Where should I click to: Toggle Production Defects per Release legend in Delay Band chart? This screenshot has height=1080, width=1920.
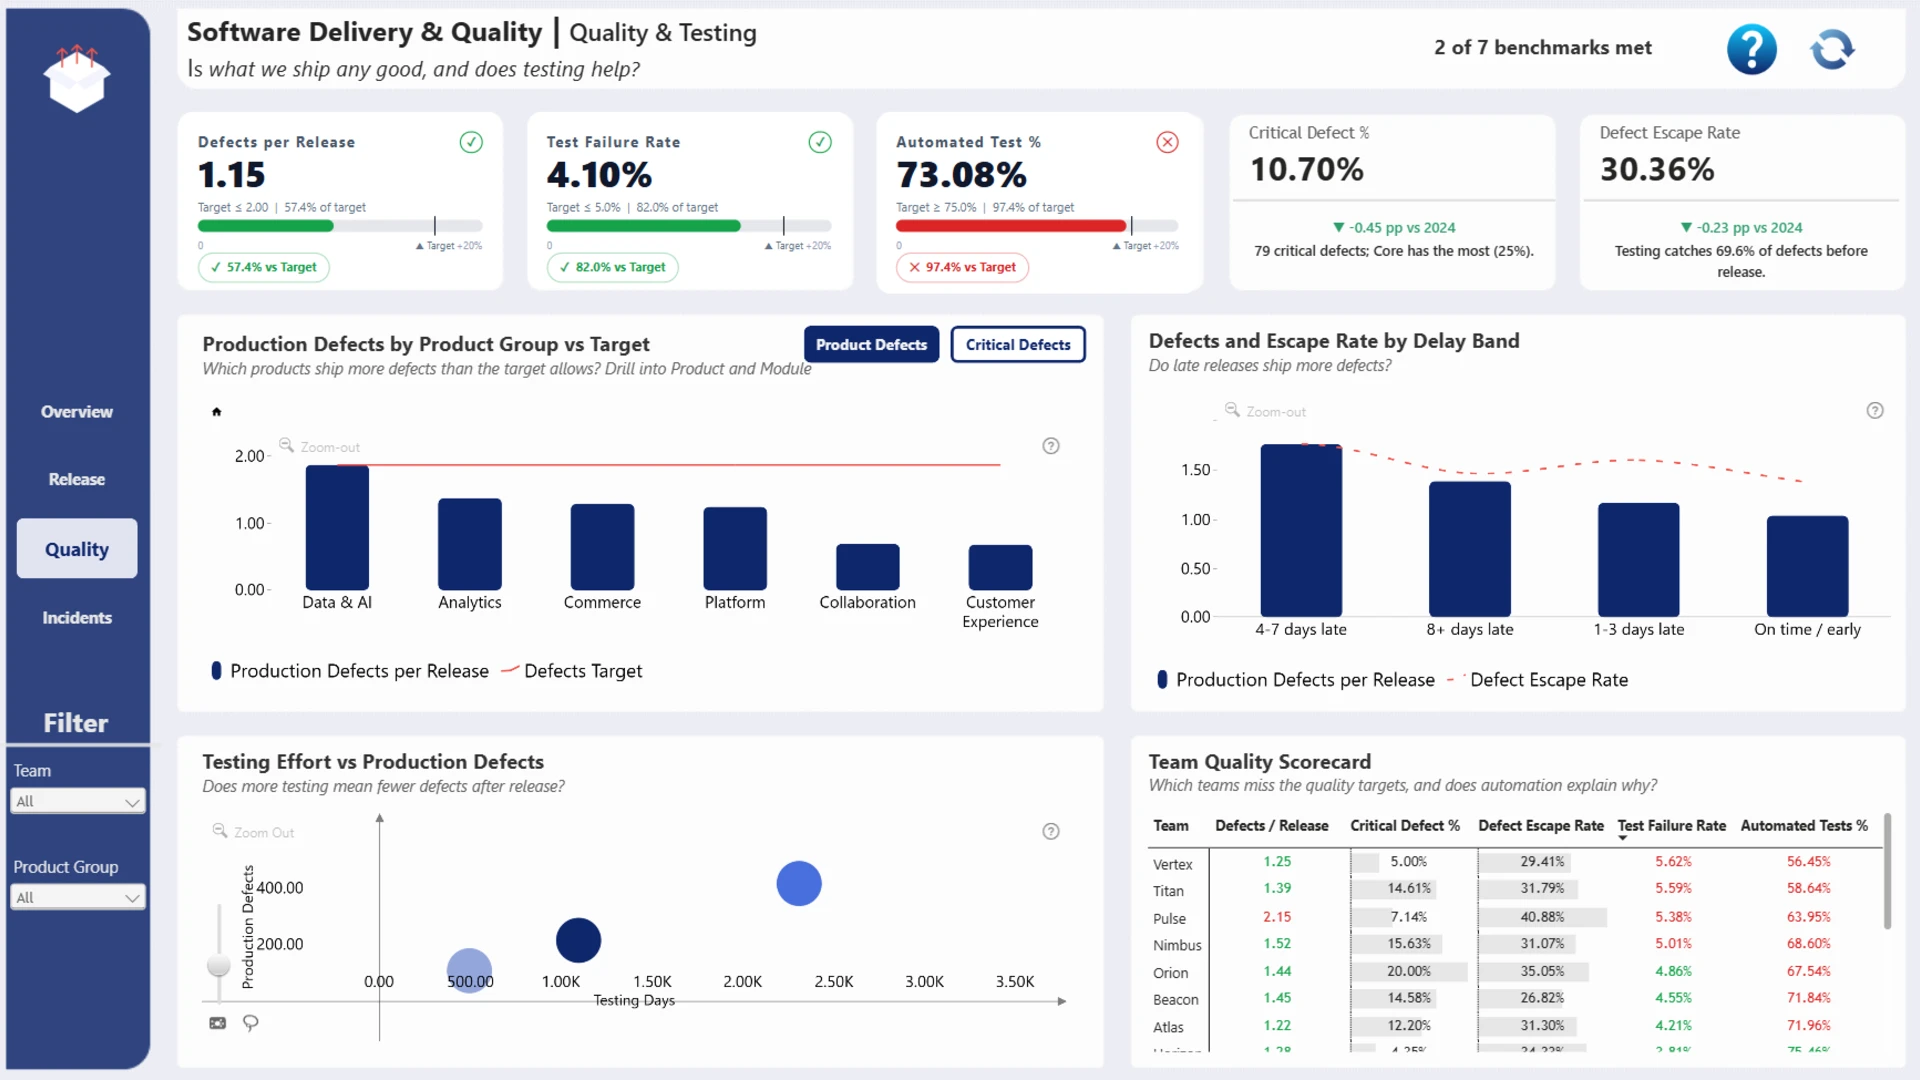click(1295, 680)
